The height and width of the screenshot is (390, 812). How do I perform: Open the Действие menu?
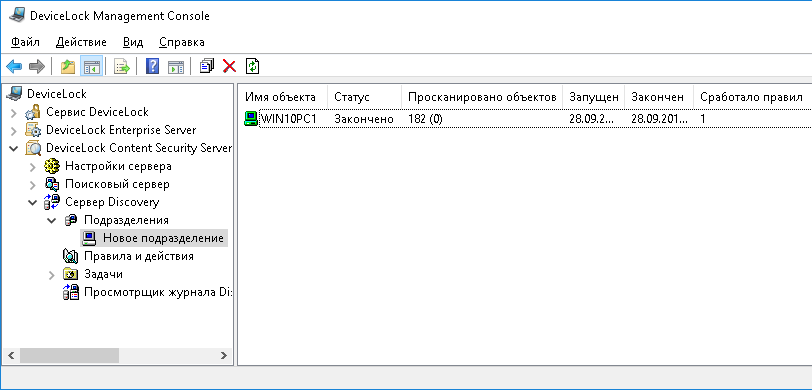coord(81,42)
